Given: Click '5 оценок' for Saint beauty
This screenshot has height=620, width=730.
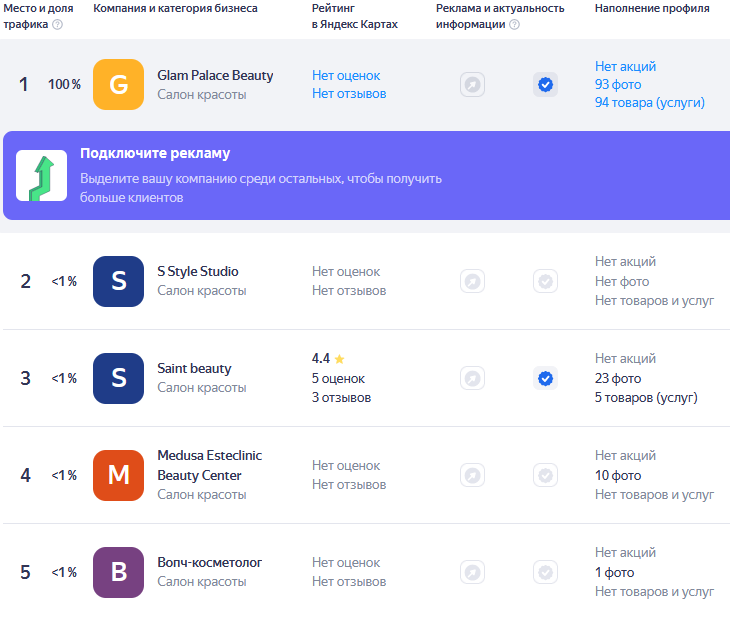Looking at the screenshot, I should tap(338, 378).
